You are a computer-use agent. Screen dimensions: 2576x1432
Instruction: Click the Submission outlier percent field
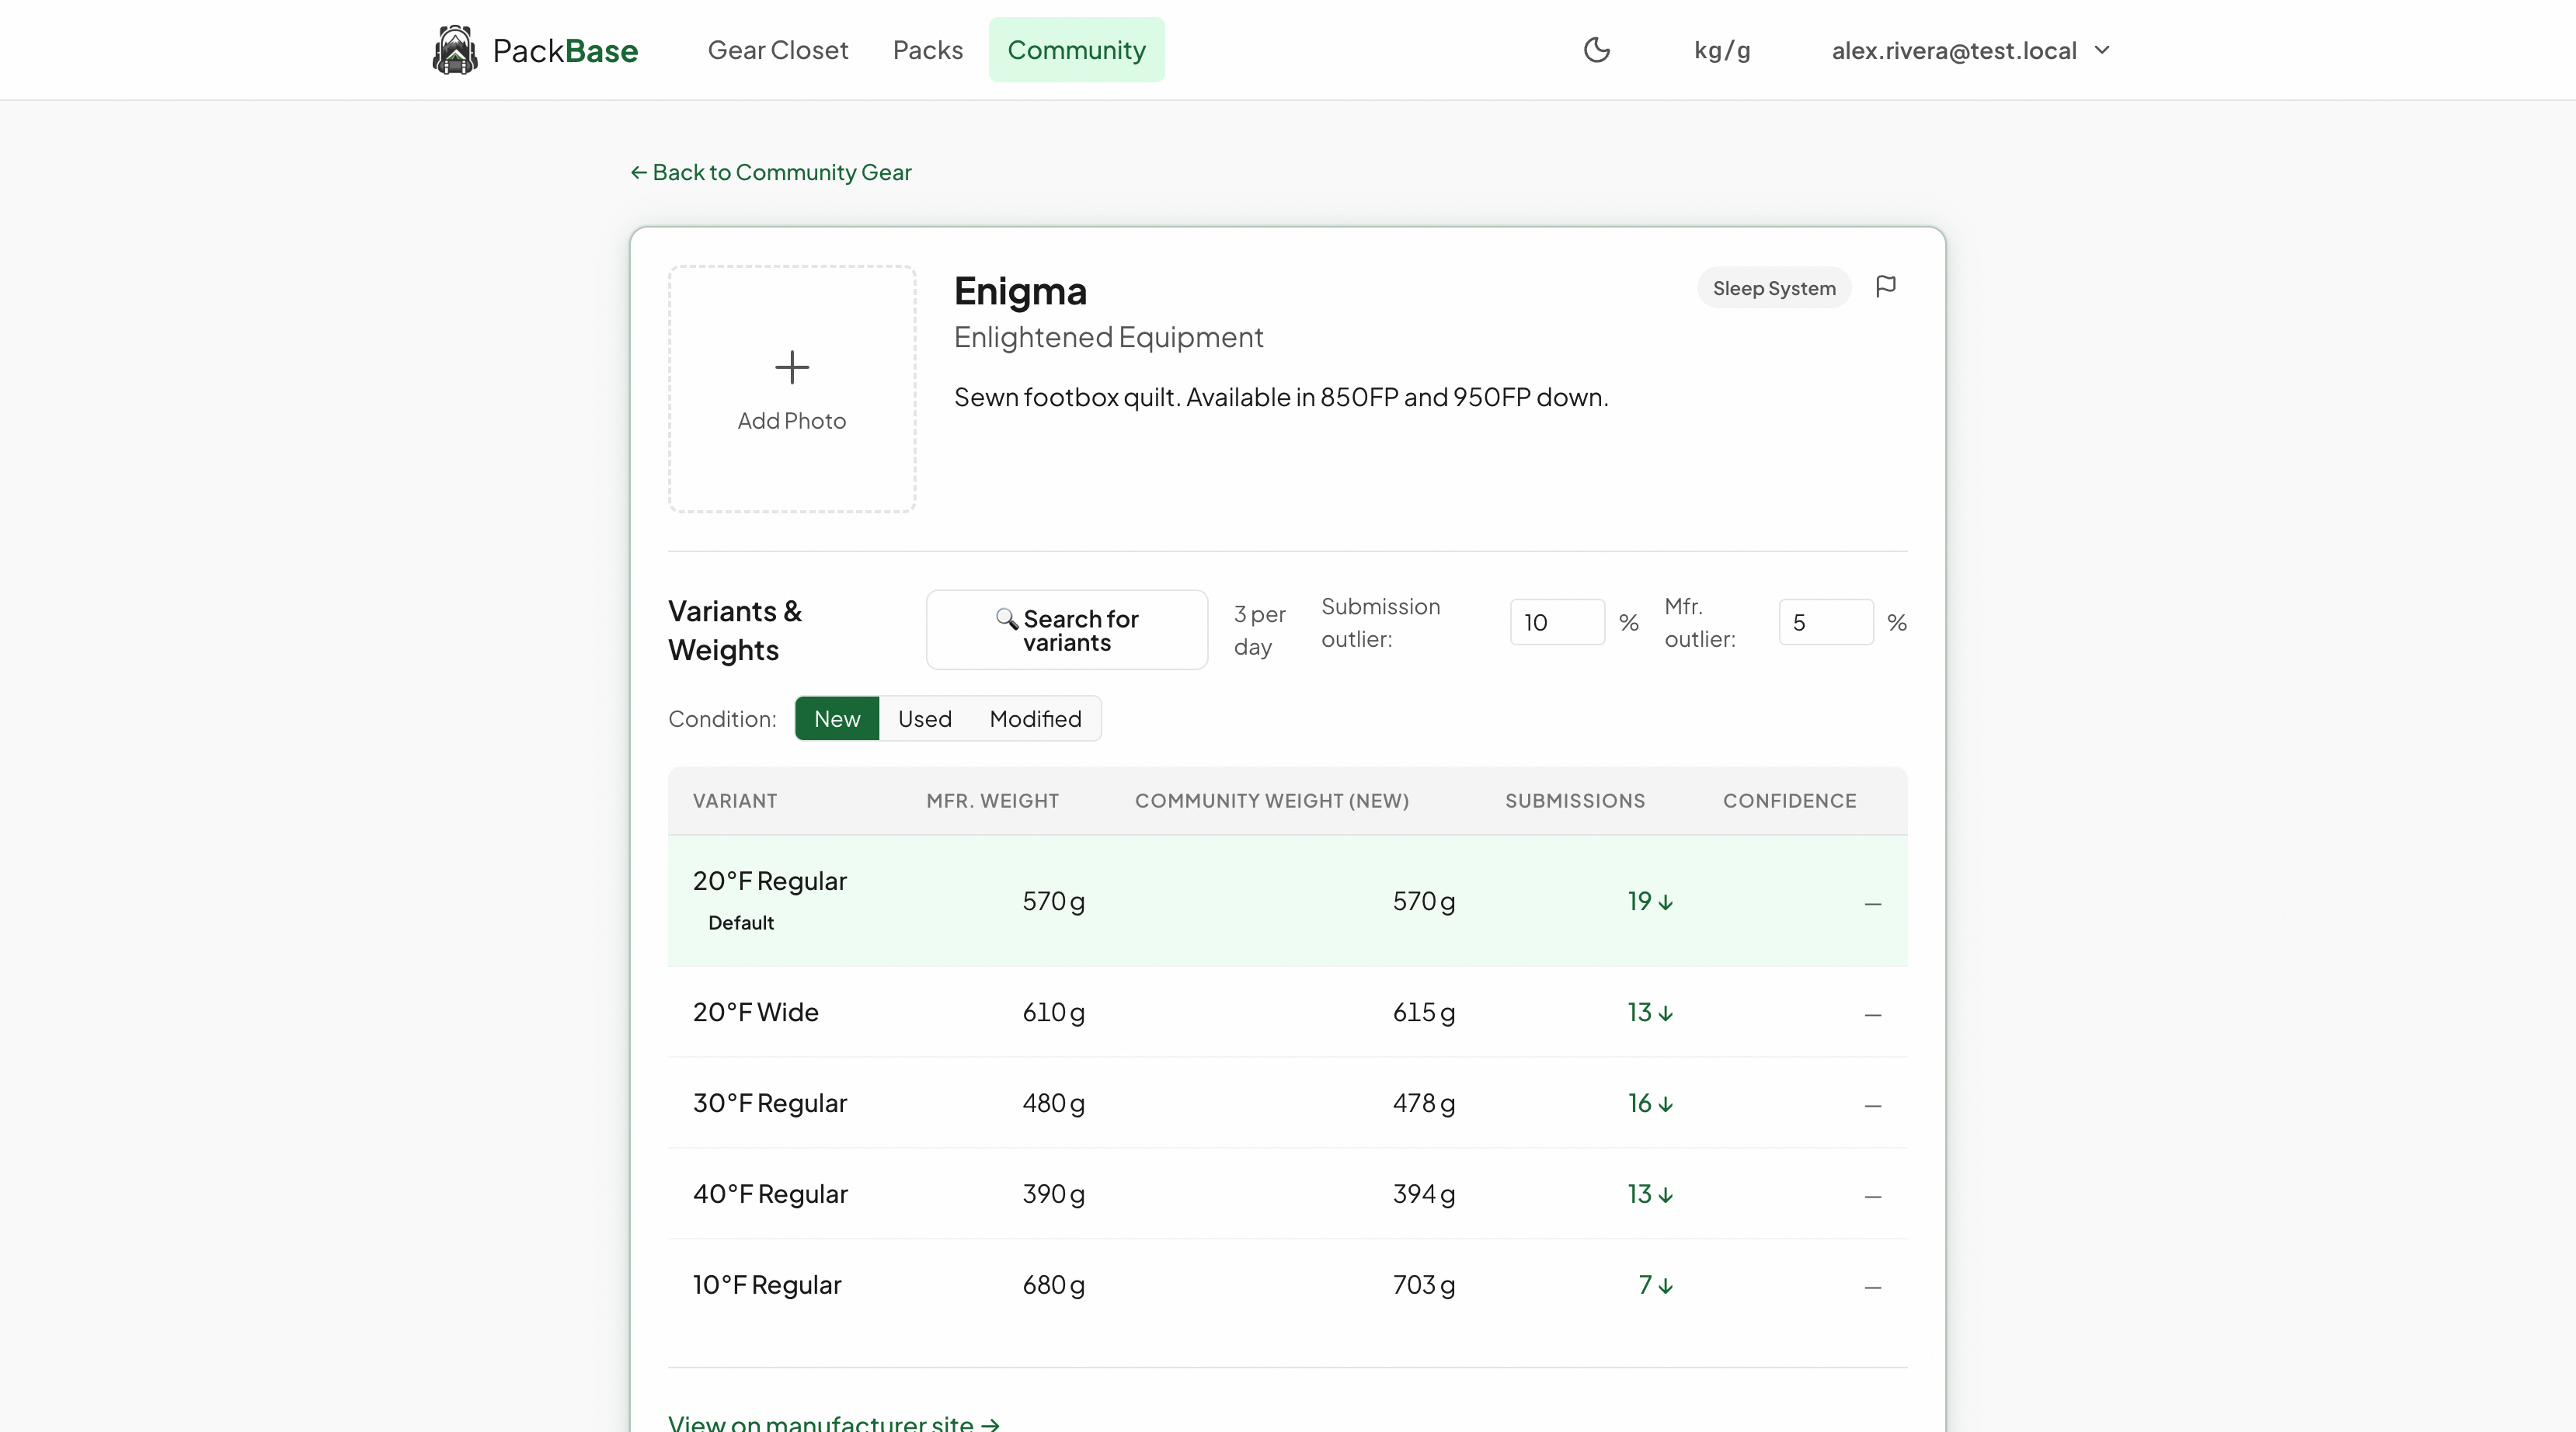1557,622
